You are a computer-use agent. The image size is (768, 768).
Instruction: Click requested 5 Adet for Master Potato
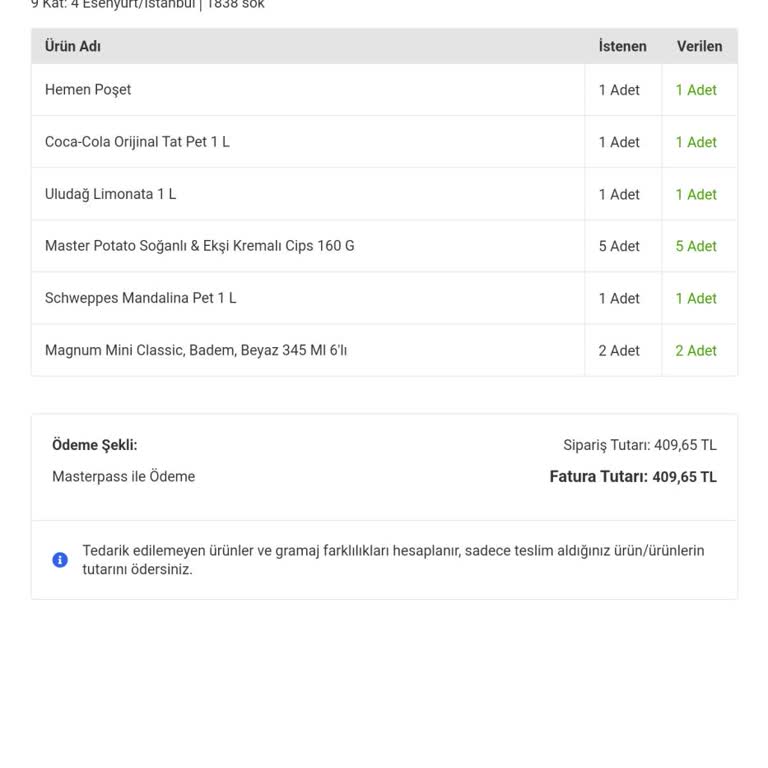point(619,246)
